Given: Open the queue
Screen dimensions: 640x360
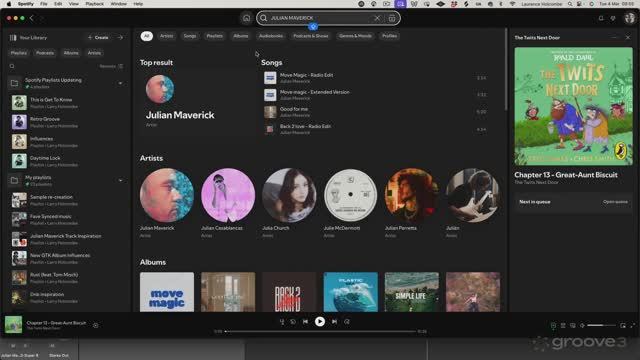Looking at the screenshot, I should (563, 325).
